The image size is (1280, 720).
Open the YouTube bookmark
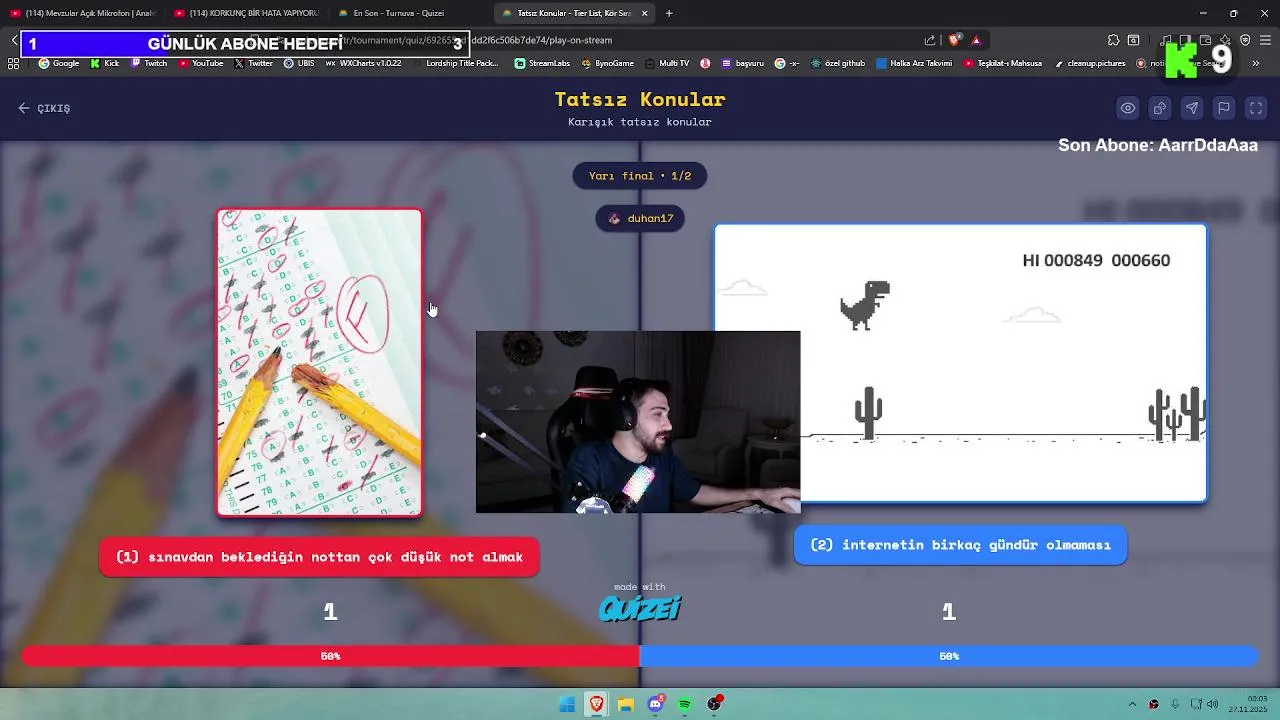coord(201,63)
